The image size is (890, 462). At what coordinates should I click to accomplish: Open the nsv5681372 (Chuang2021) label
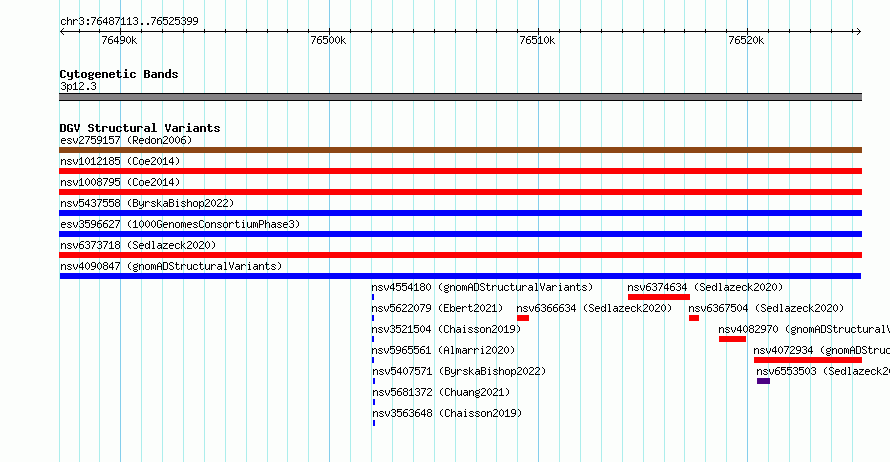click(x=441, y=392)
